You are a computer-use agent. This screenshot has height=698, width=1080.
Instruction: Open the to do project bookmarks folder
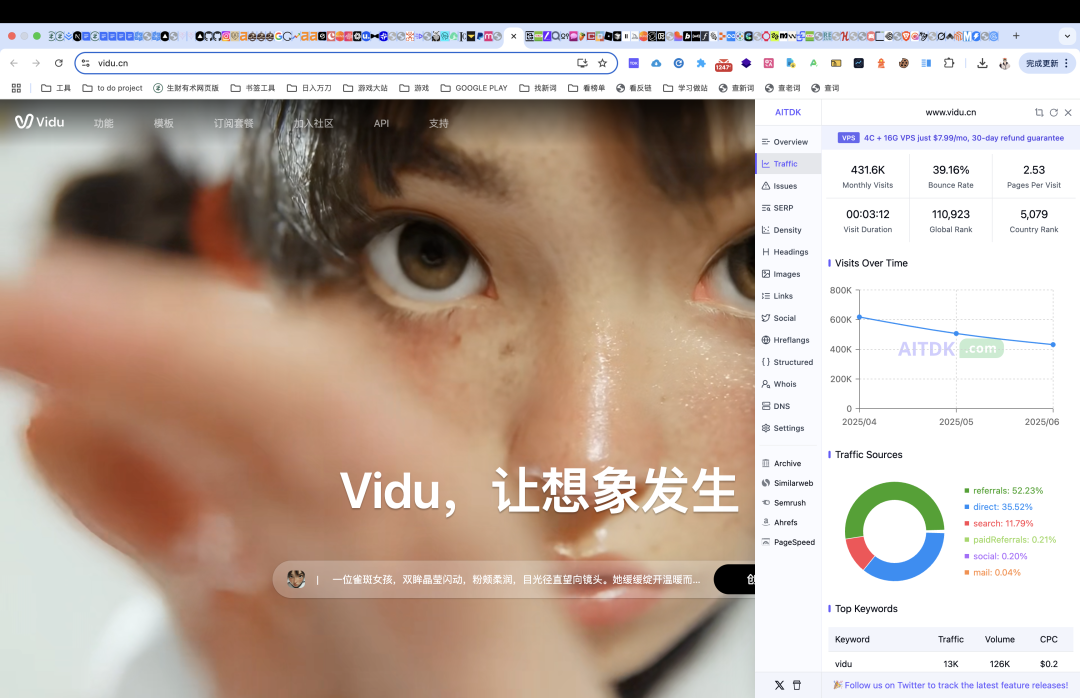[112, 88]
